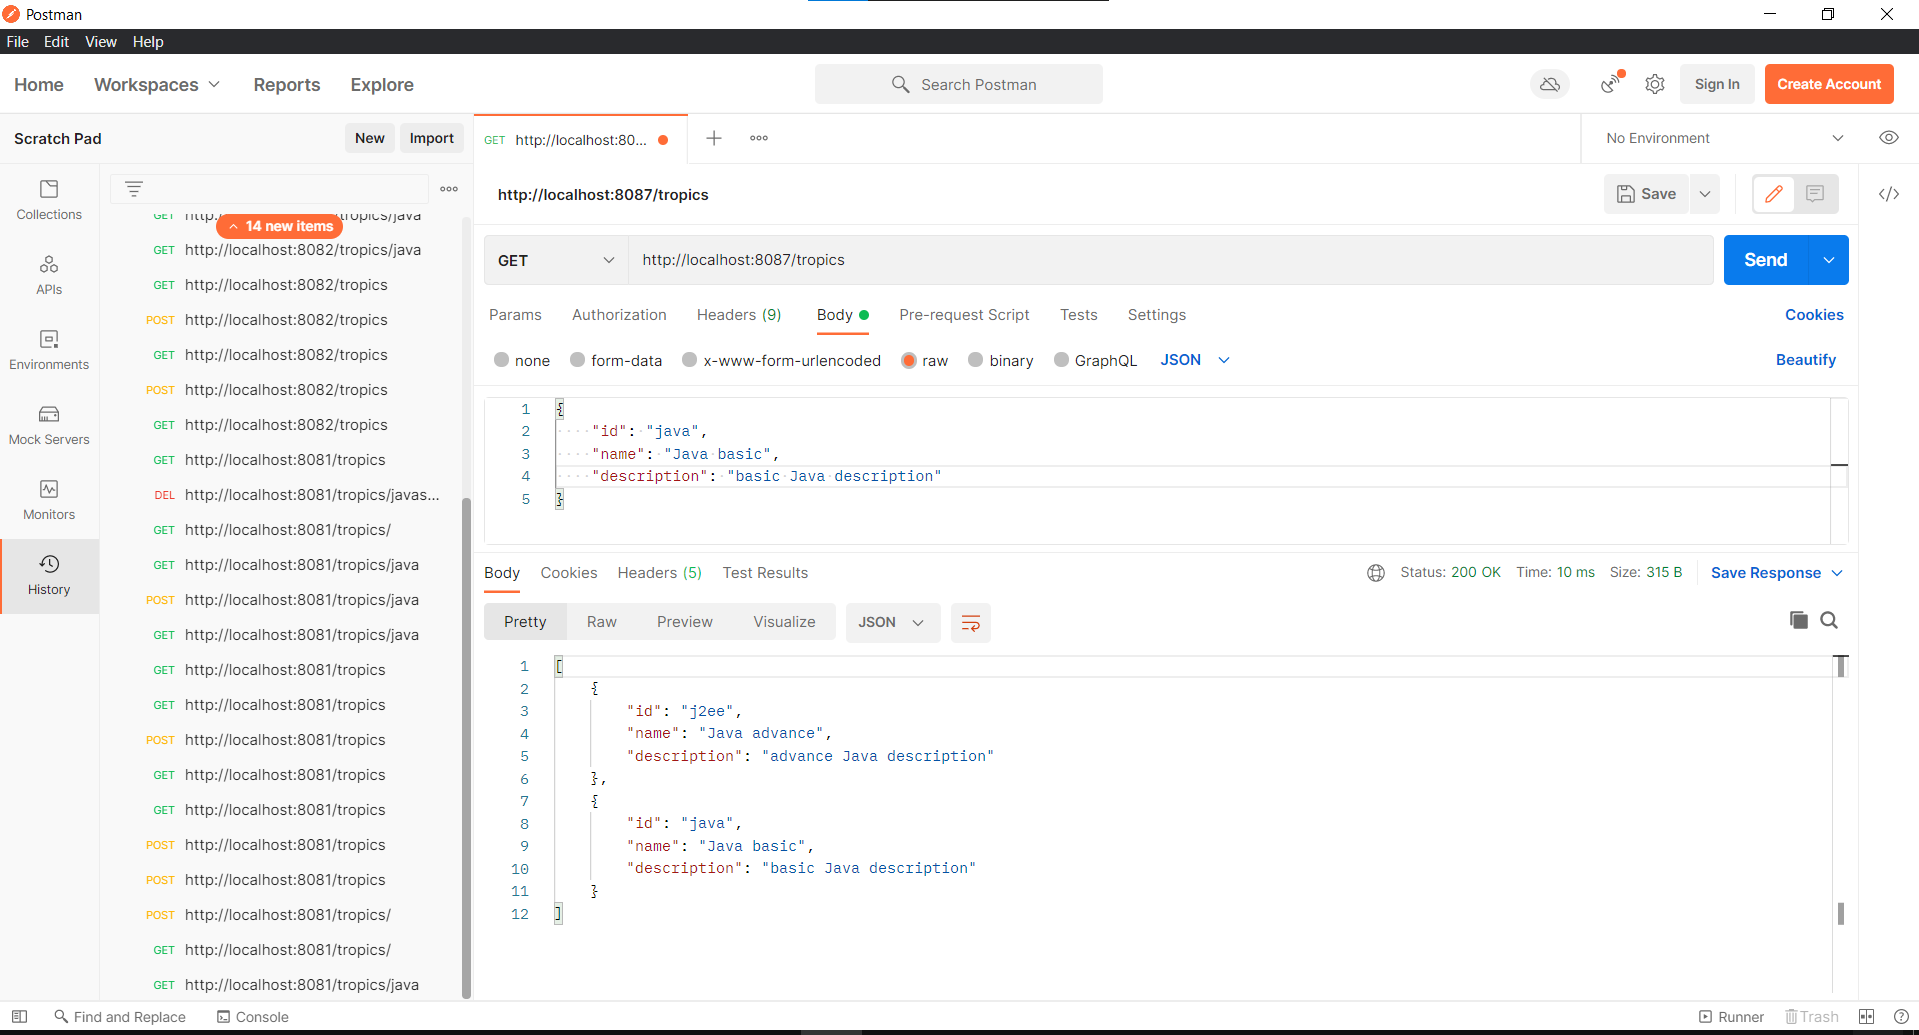This screenshot has width=1919, height=1035.
Task: Toggle response line wrap icon
Action: click(970, 623)
